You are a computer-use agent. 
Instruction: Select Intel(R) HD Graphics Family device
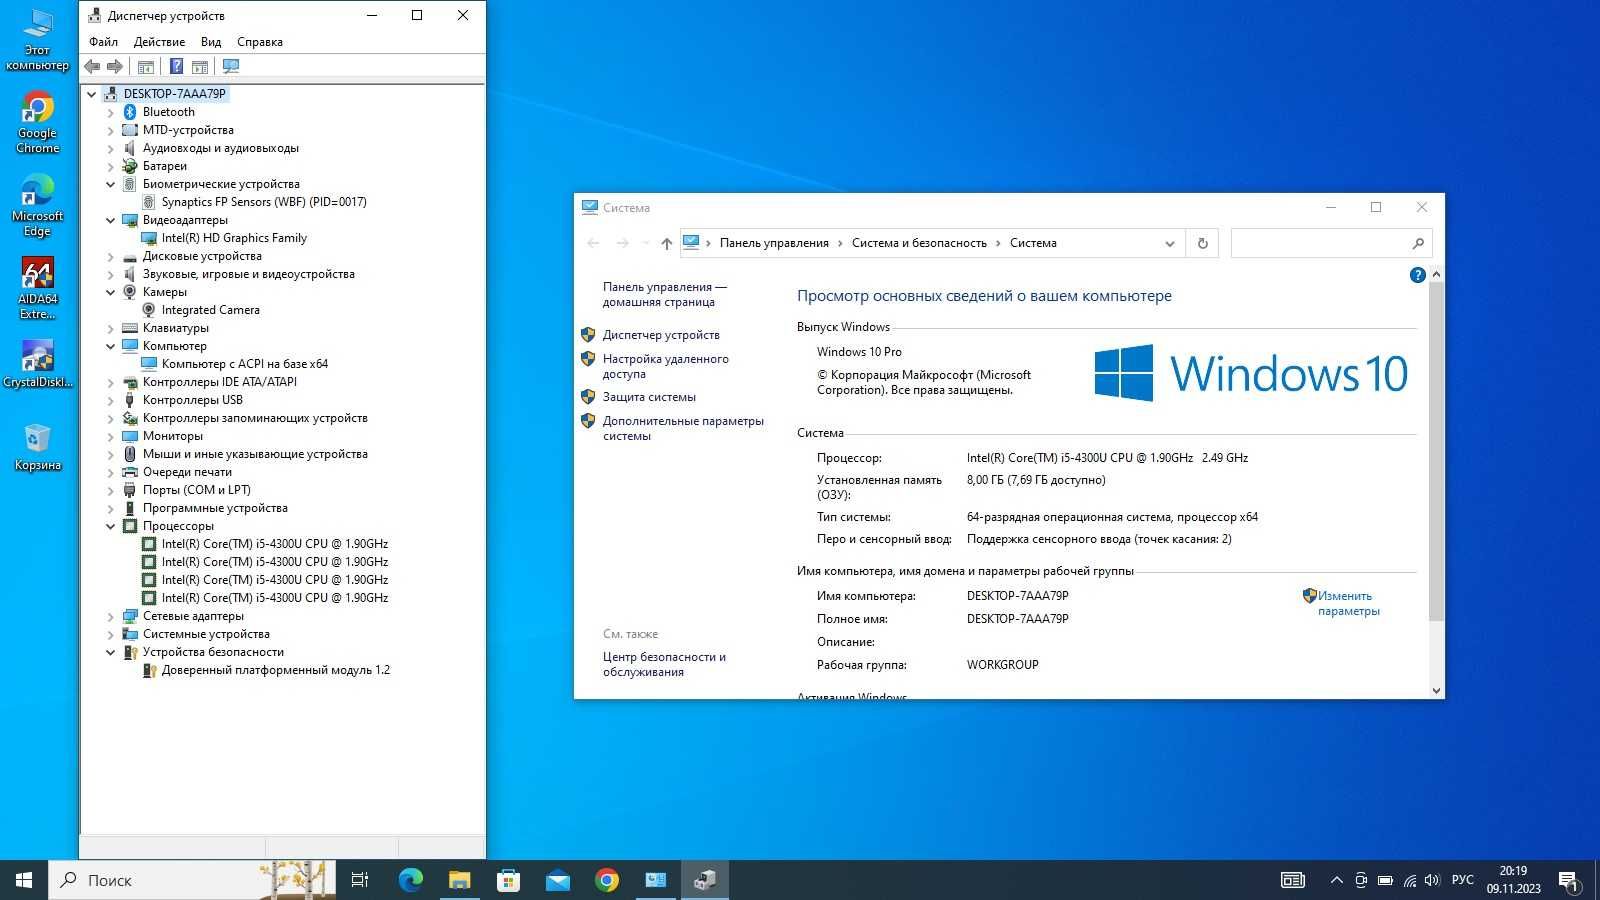pyautogui.click(x=234, y=238)
